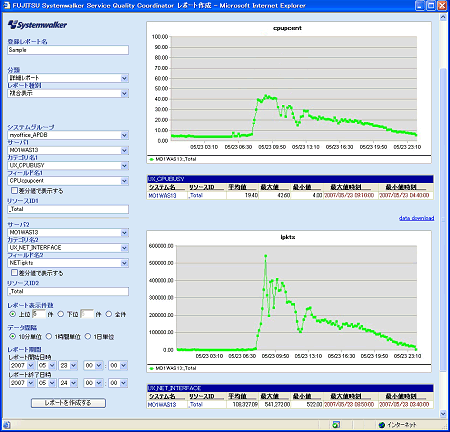This screenshot has height=432, width=450.
Task: Focus the 登録レポート名 field containing Sample
Action: point(68,50)
